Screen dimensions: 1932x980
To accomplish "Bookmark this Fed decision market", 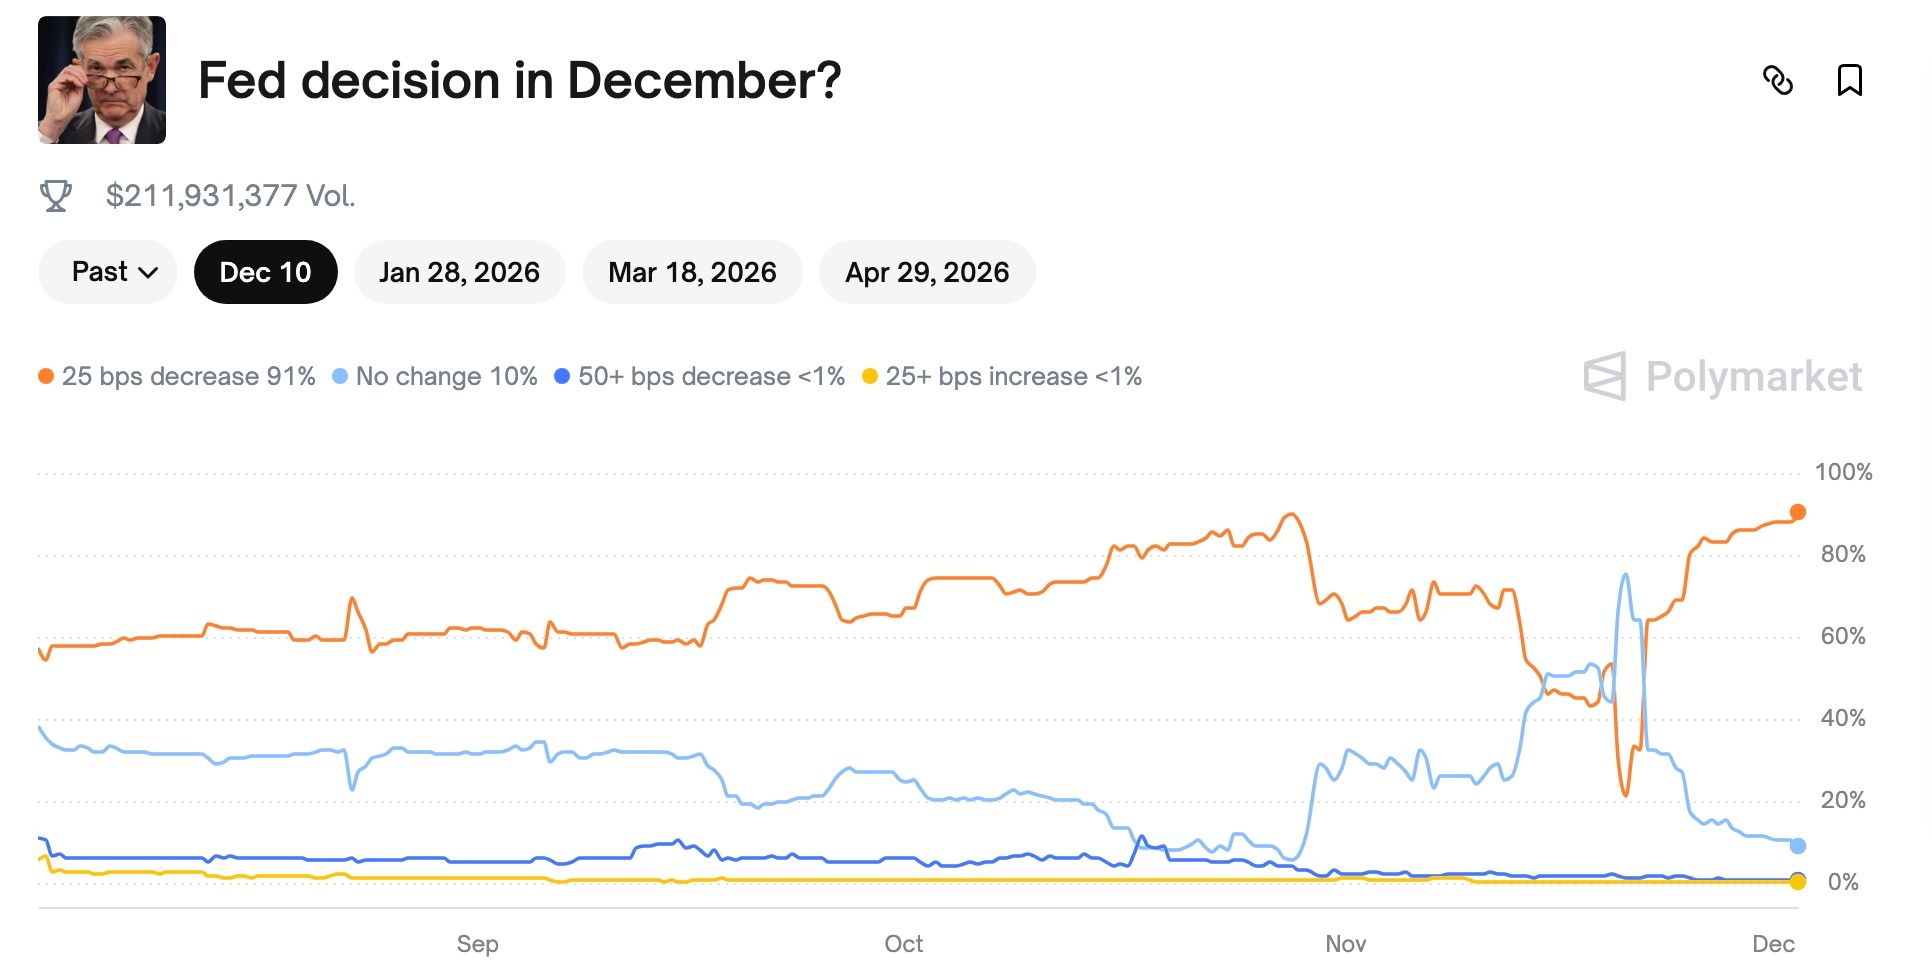I will 1849,80.
